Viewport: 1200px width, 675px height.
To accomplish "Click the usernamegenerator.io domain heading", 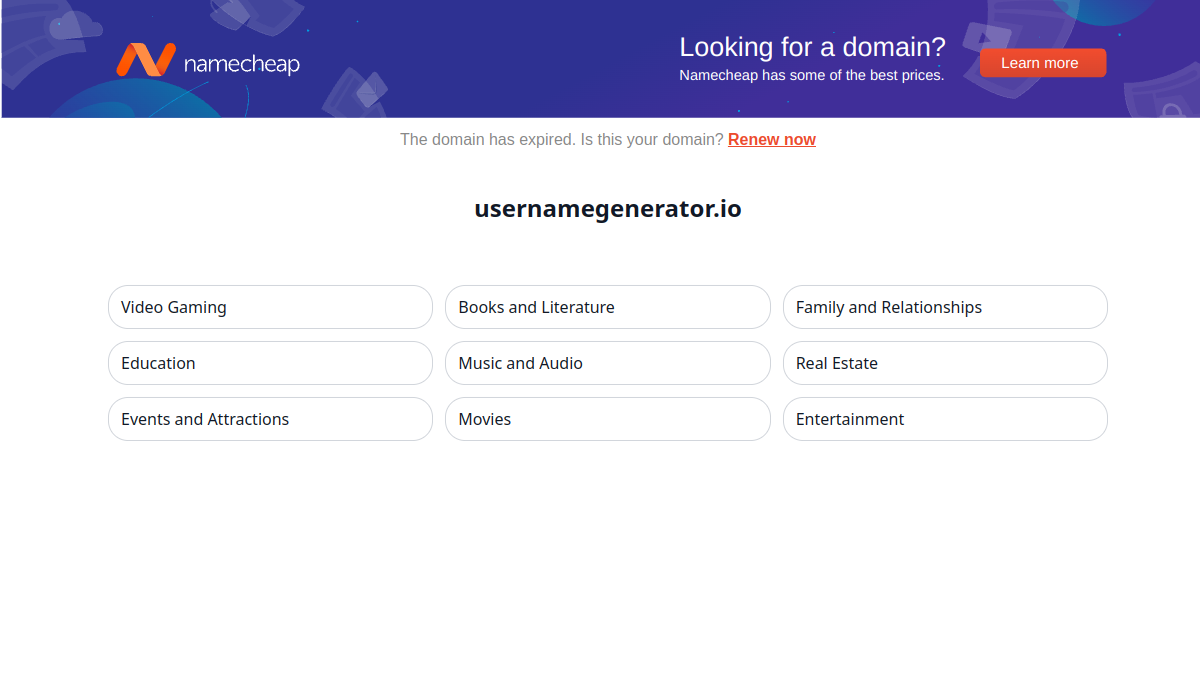I will point(608,209).
